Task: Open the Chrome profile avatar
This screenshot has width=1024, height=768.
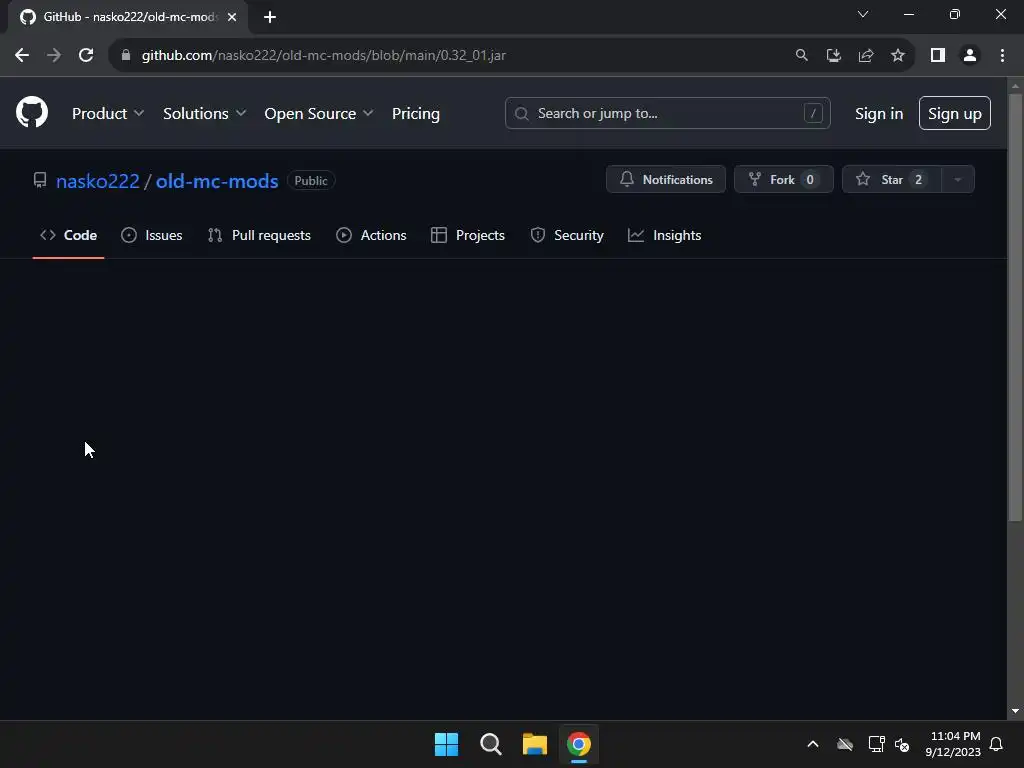Action: [x=970, y=56]
